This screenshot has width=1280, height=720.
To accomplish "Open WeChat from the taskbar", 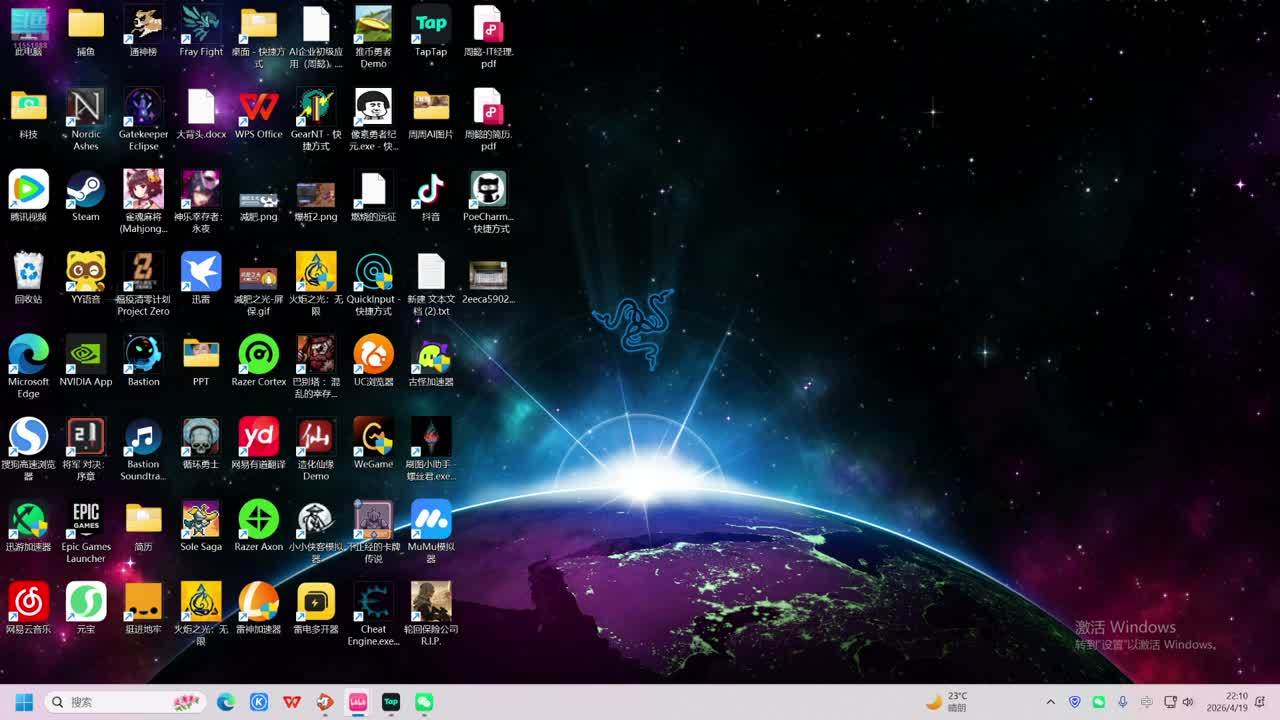I will pos(424,702).
